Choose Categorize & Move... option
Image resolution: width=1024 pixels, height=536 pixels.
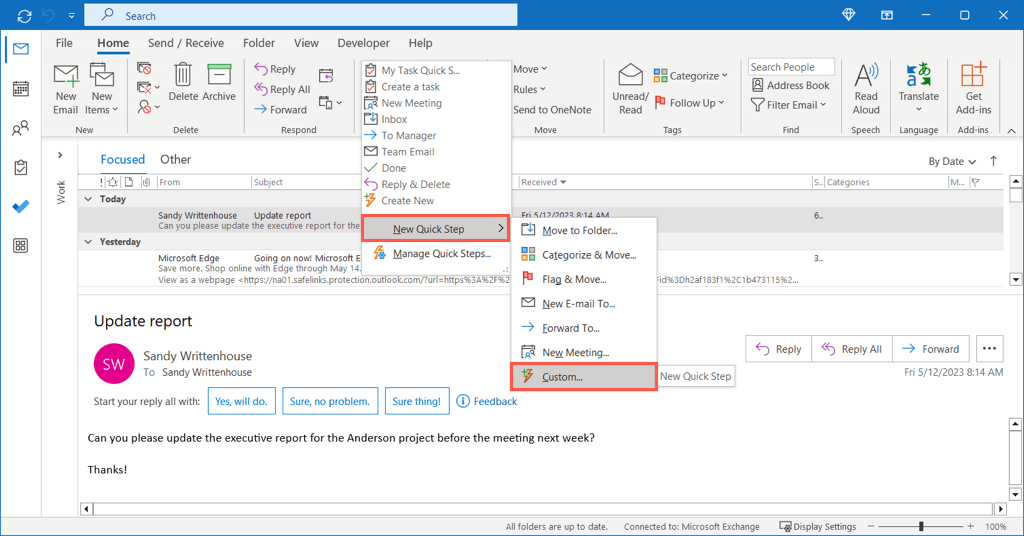[x=584, y=255]
